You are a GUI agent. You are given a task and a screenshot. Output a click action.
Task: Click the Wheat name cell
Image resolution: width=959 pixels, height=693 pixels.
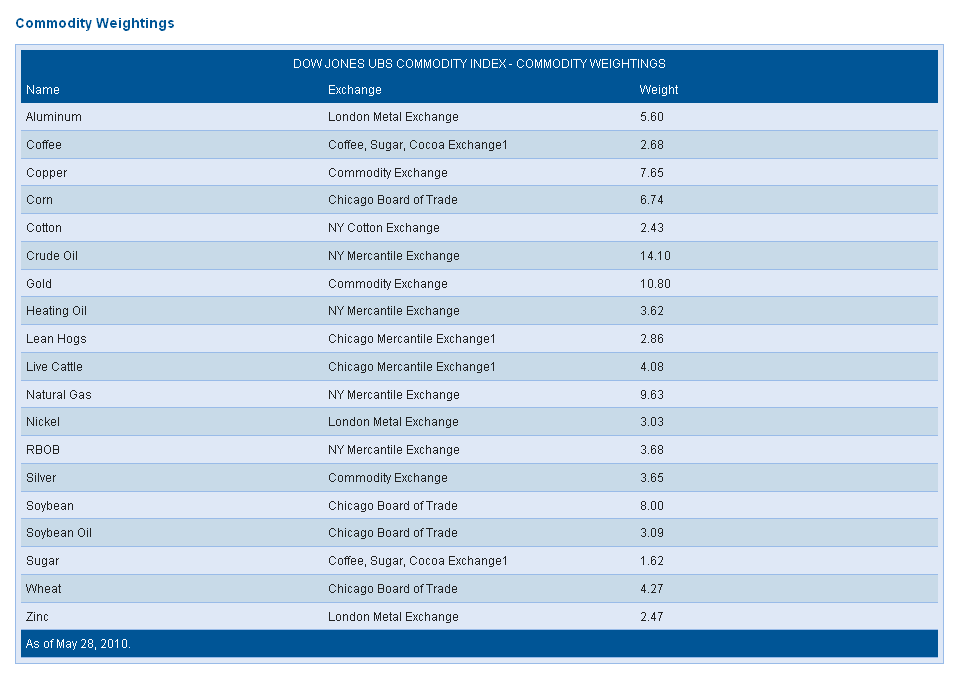(43, 589)
